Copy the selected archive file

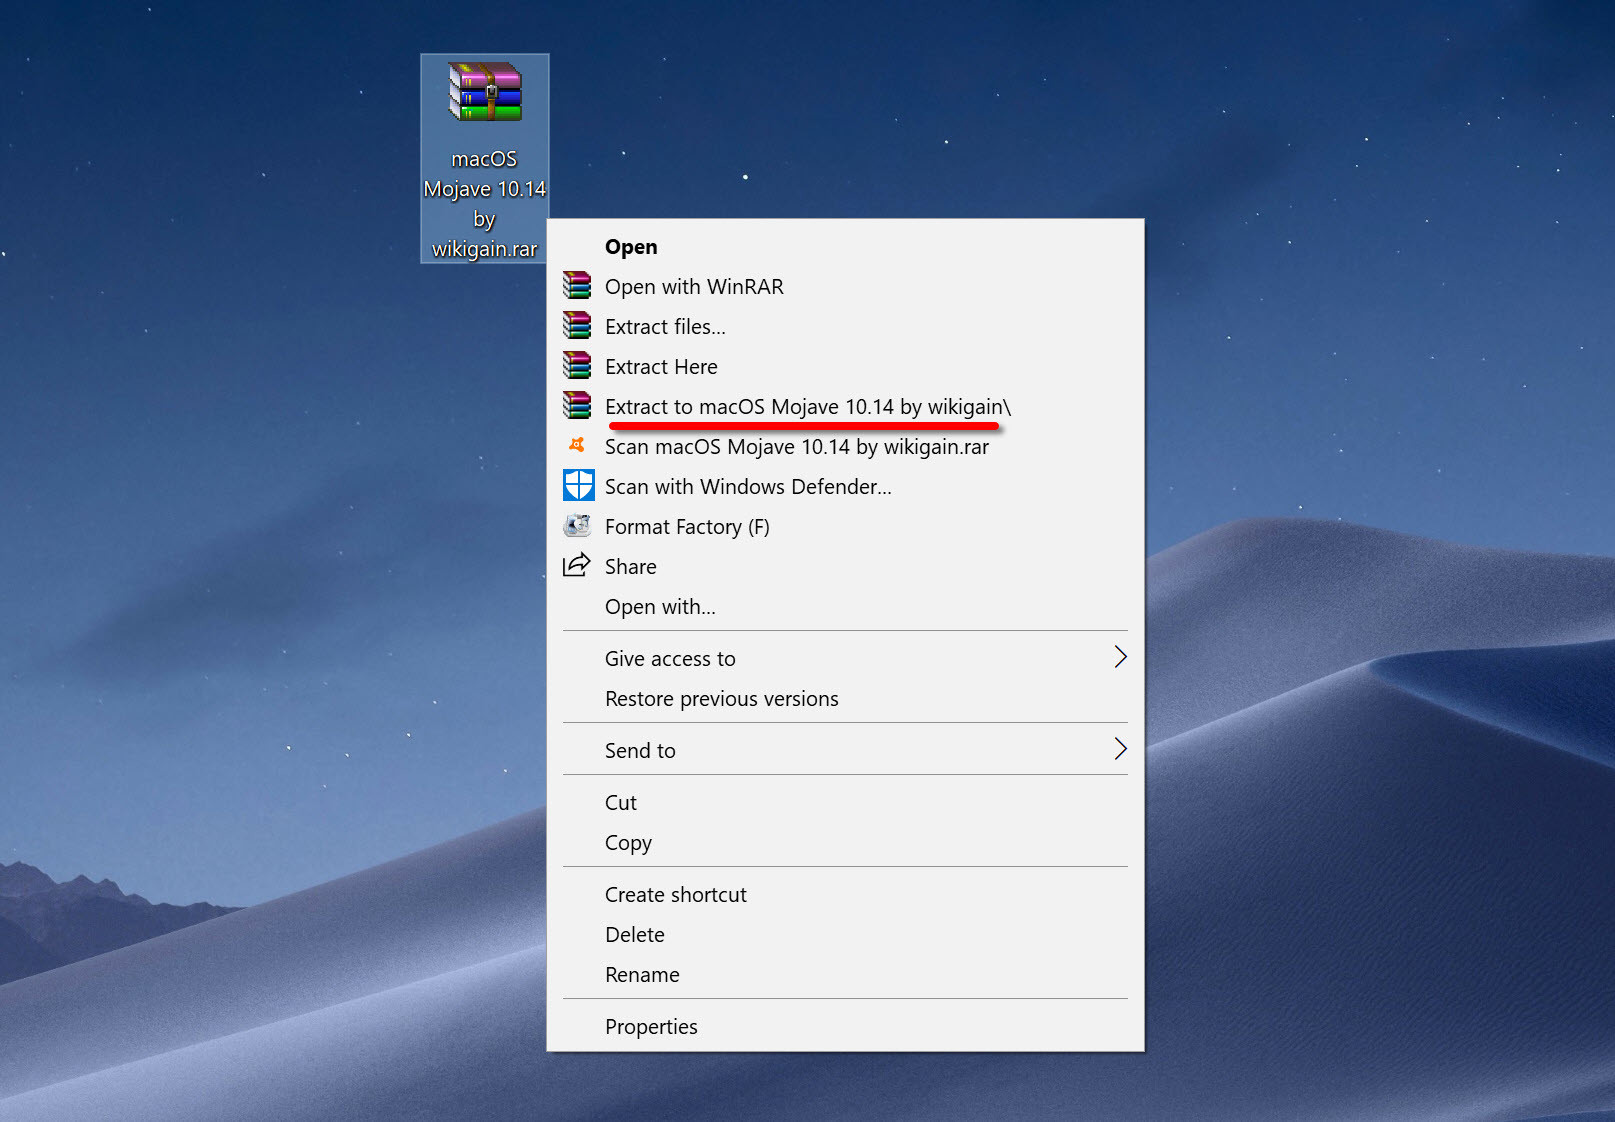tap(628, 843)
